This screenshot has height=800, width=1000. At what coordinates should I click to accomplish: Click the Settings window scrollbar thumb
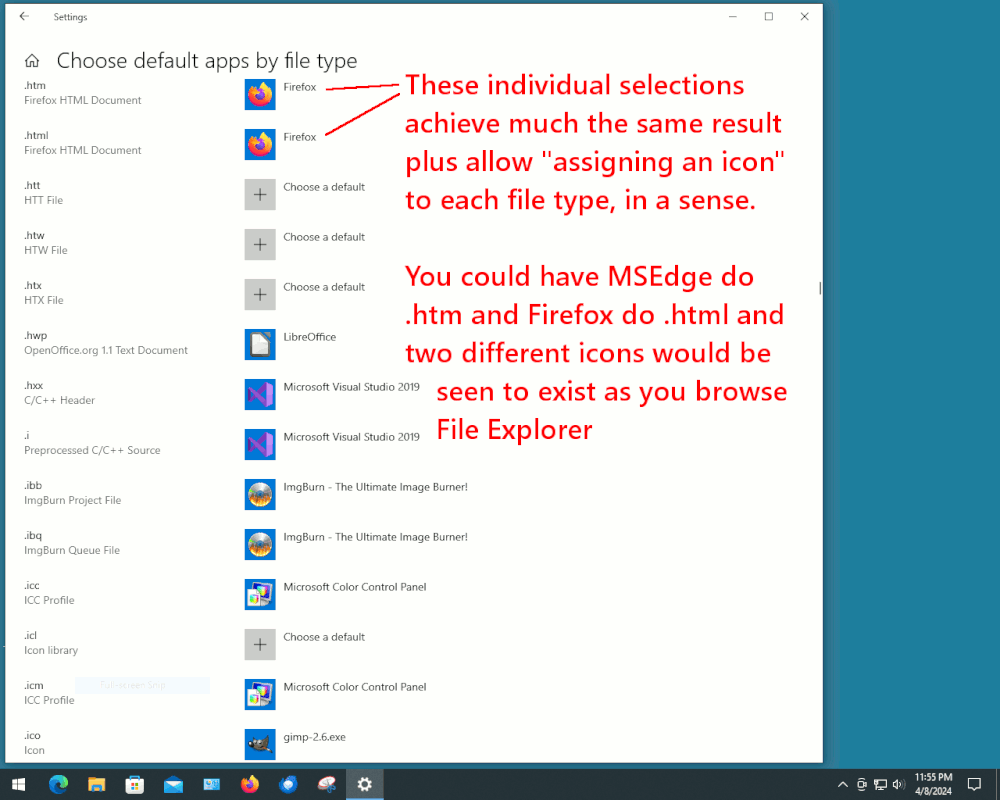tap(820, 288)
